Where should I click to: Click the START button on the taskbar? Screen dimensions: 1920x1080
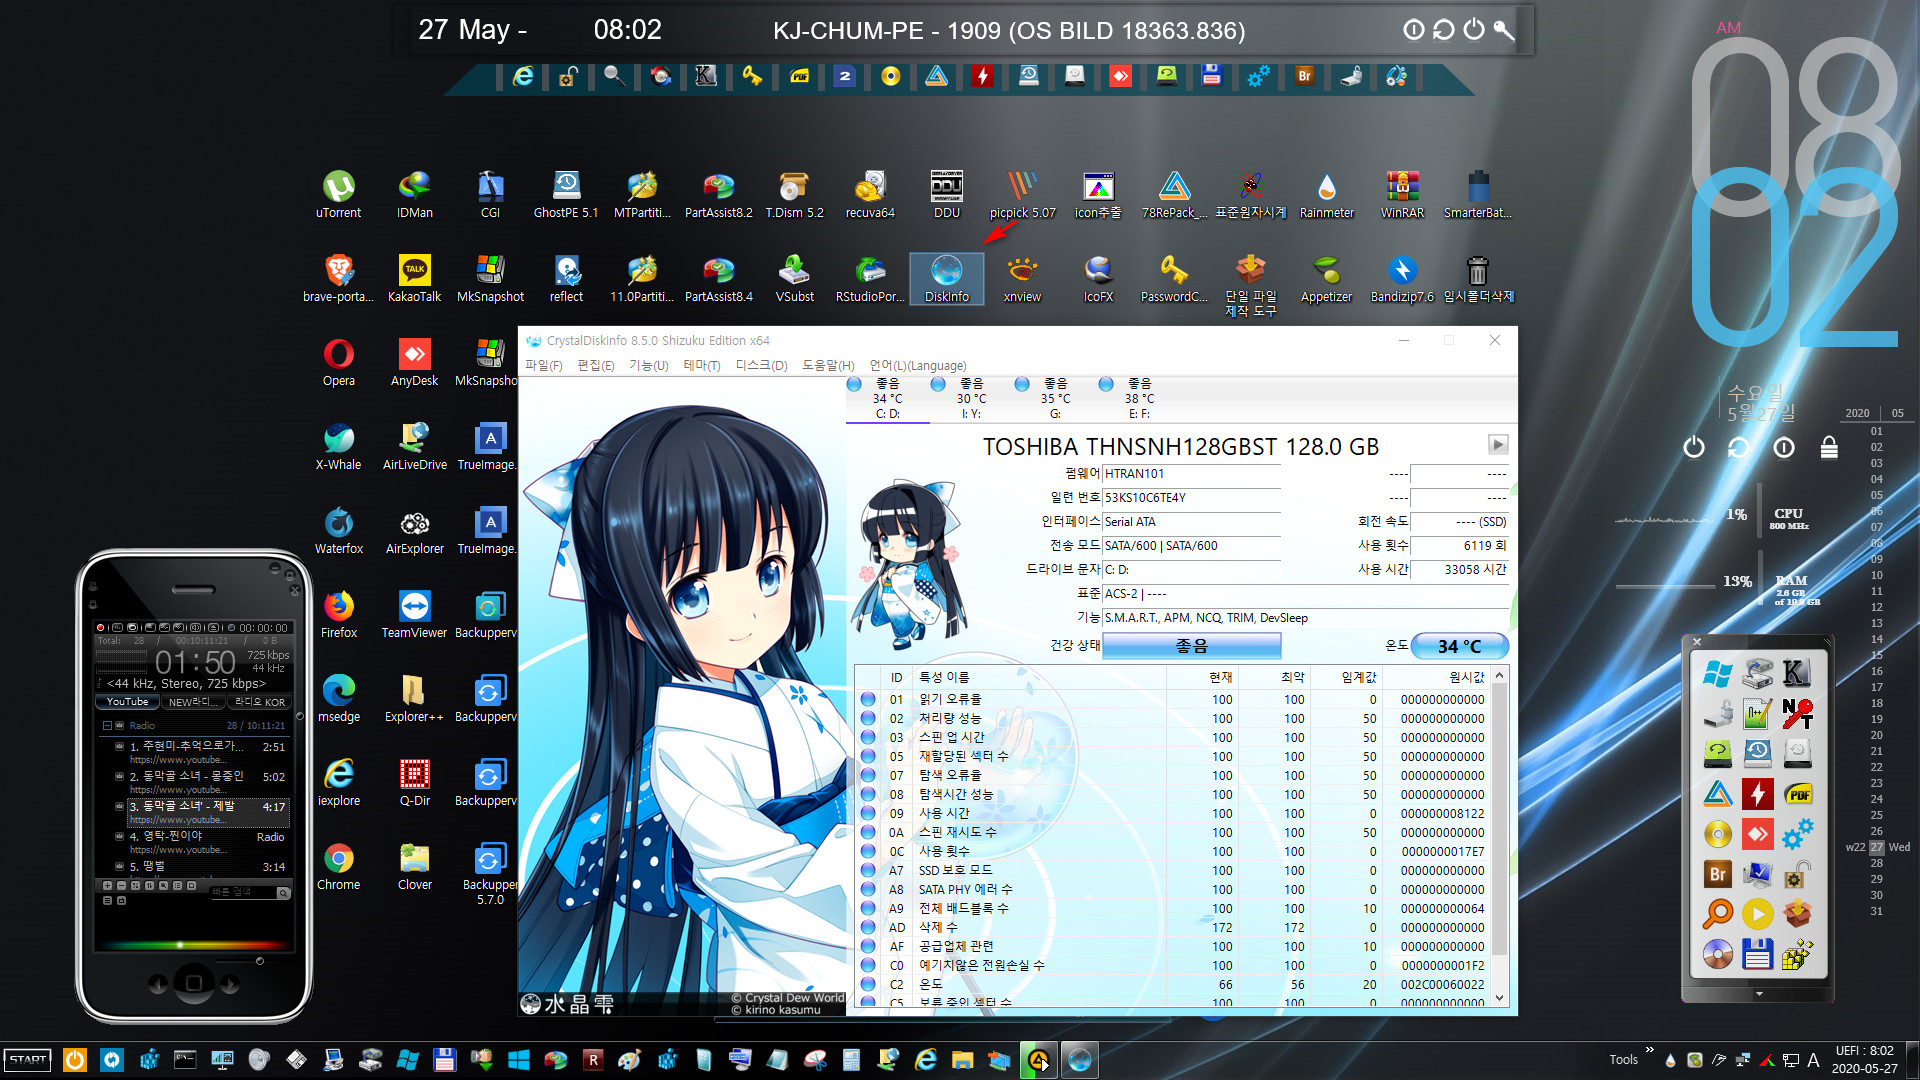(28, 1060)
